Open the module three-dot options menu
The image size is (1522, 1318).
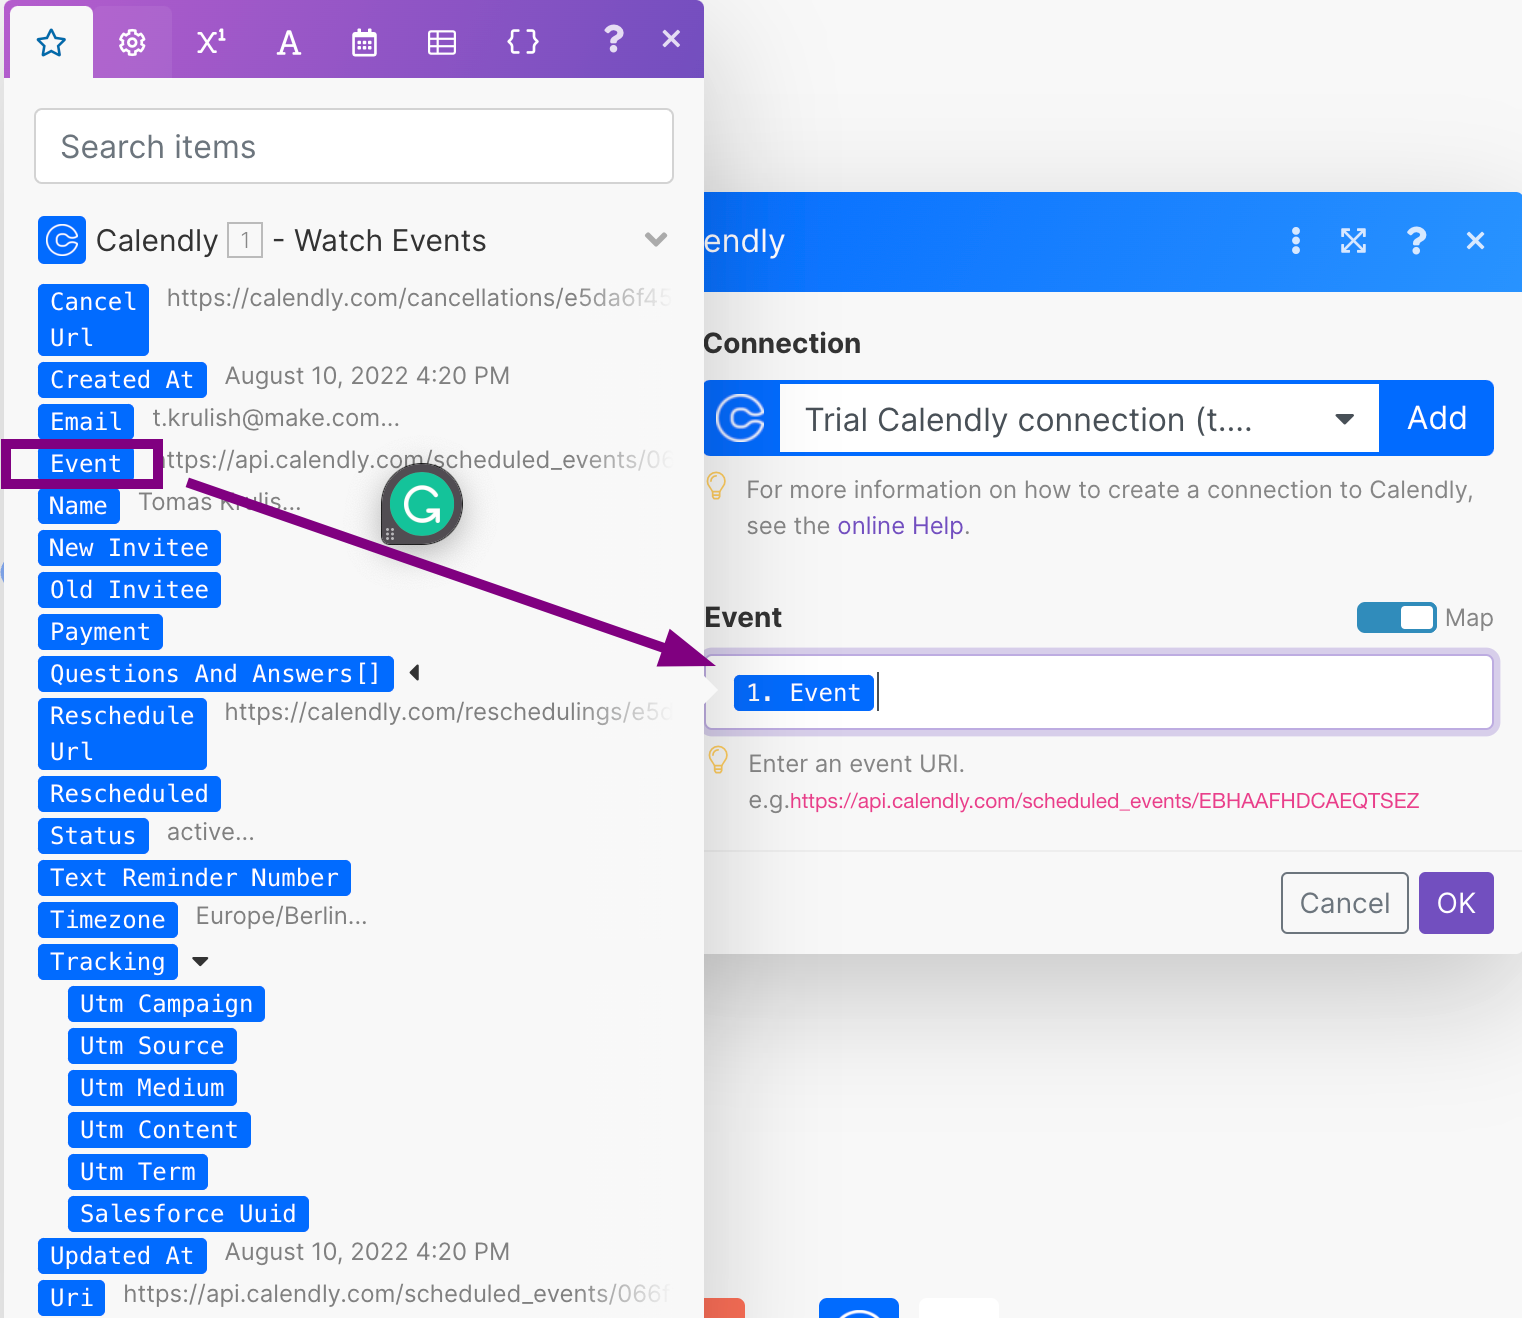click(x=1296, y=241)
